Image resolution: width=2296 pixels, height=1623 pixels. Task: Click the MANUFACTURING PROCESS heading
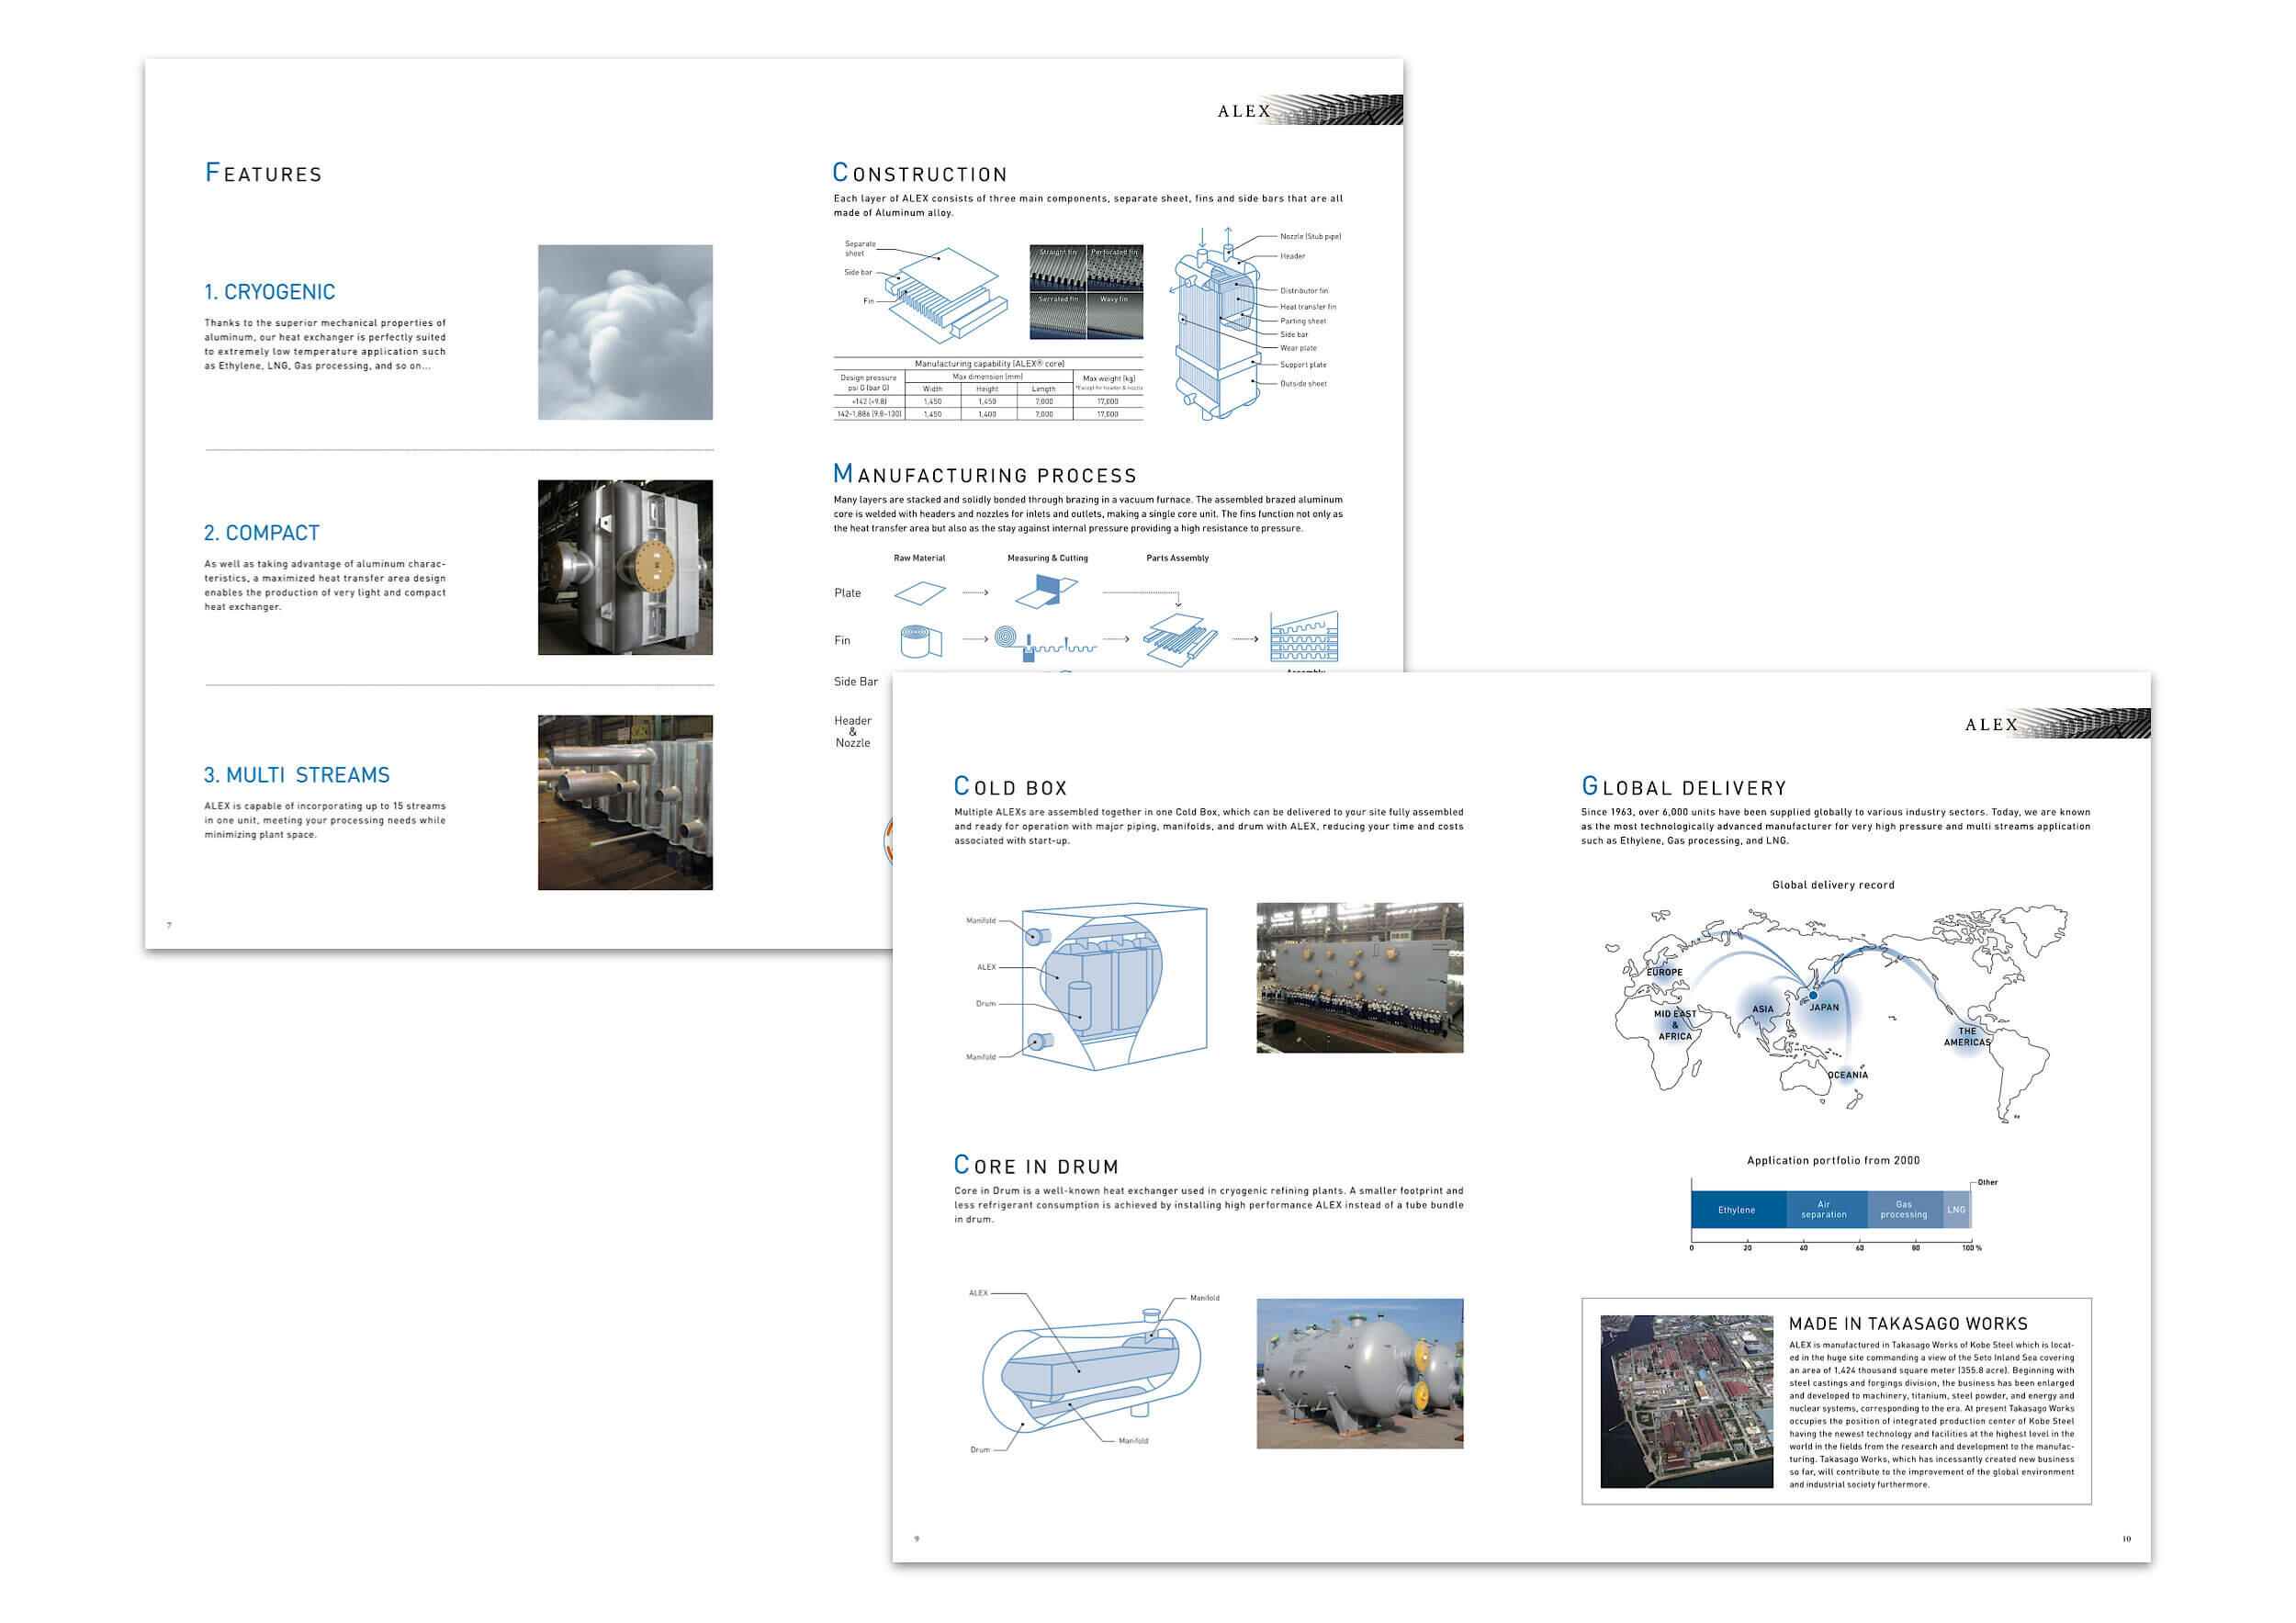click(x=985, y=474)
